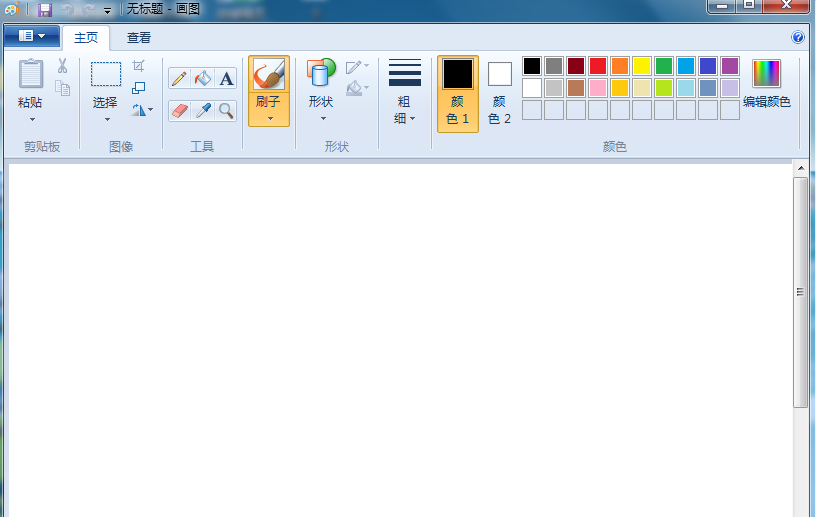
Task: Click the Save floppy disk icon
Action: tap(45, 9)
